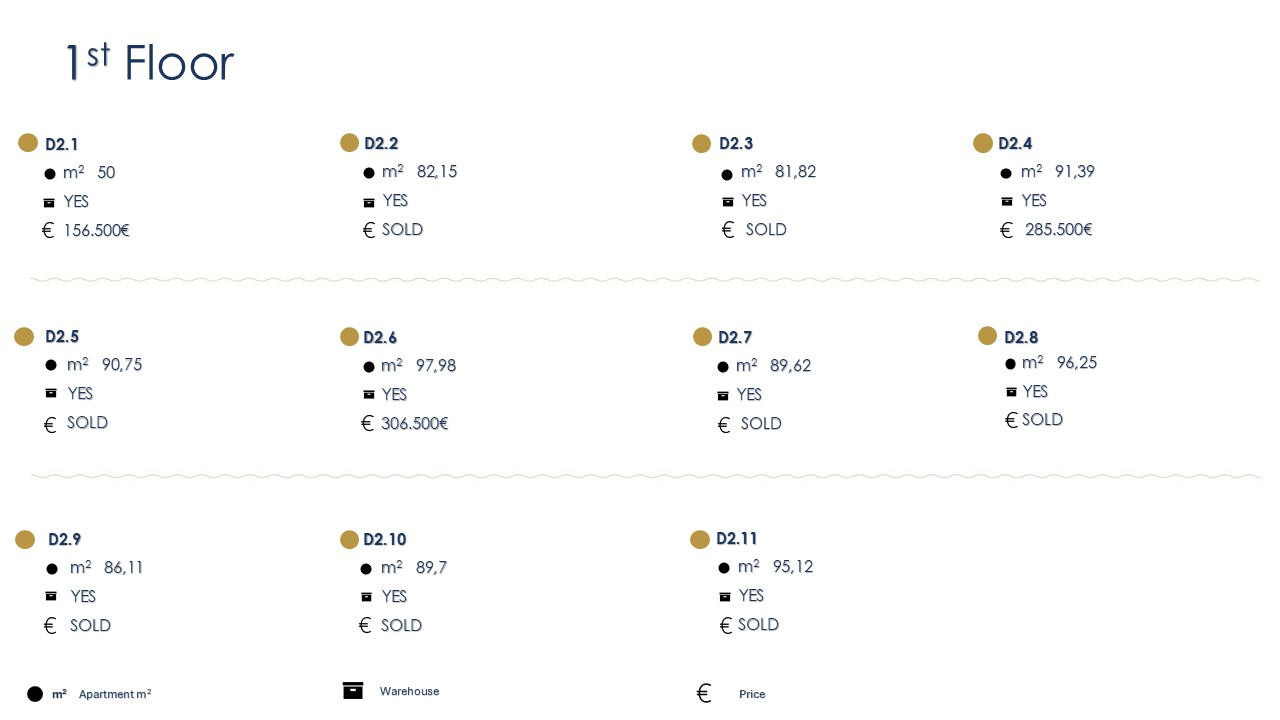1280x720 pixels.
Task: Click the gold circle next to D2.6
Action: 349,337
